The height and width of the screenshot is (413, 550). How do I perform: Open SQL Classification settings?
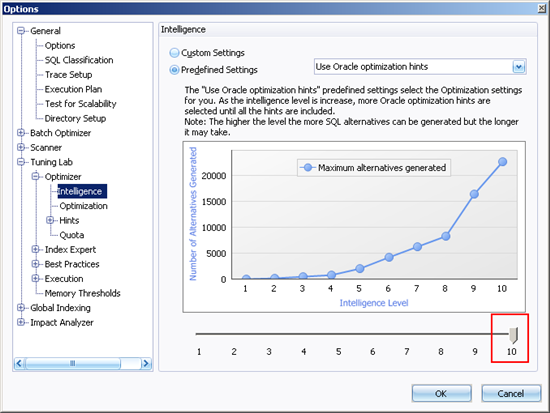[x=79, y=60]
